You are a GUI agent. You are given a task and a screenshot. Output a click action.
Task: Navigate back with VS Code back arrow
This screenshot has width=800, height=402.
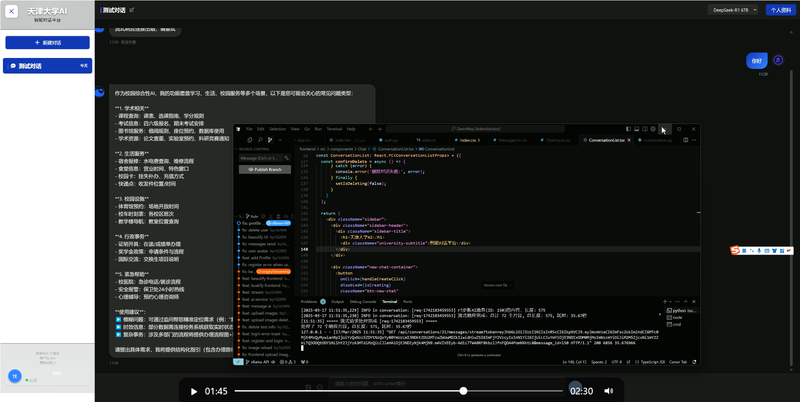click(x=371, y=129)
